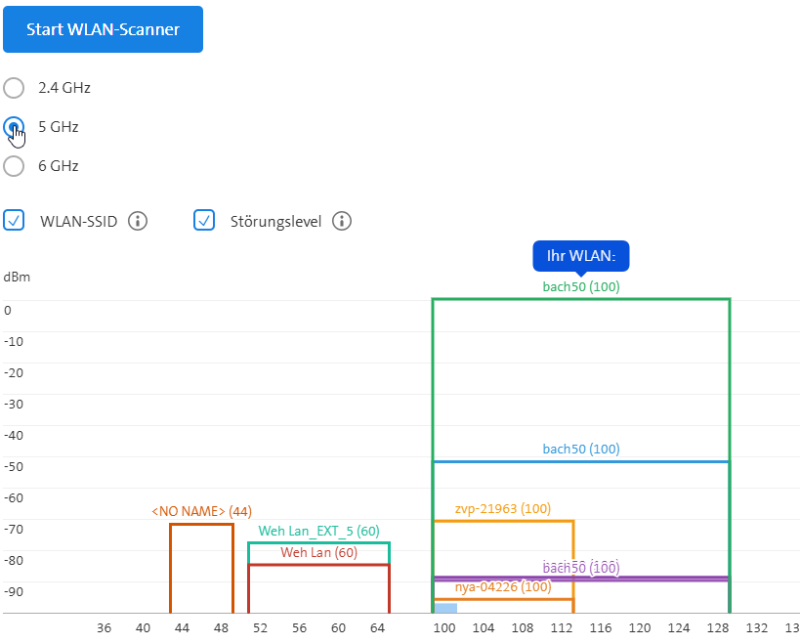Select the 2.4 GHz radio button
800x644 pixels.
[x=14, y=88]
